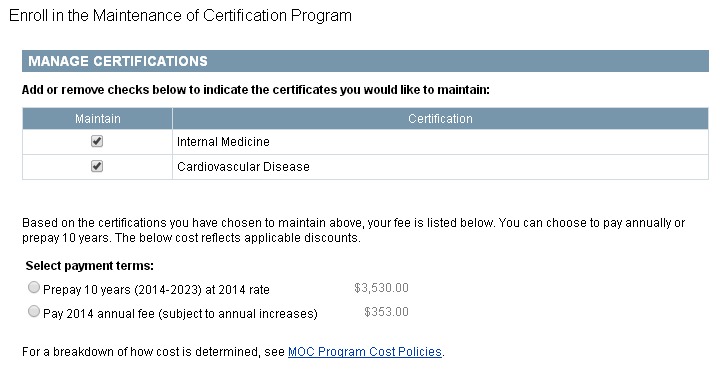Click the 'Select payment terms:' heading
This screenshot has width=721, height=369.
(x=90, y=266)
